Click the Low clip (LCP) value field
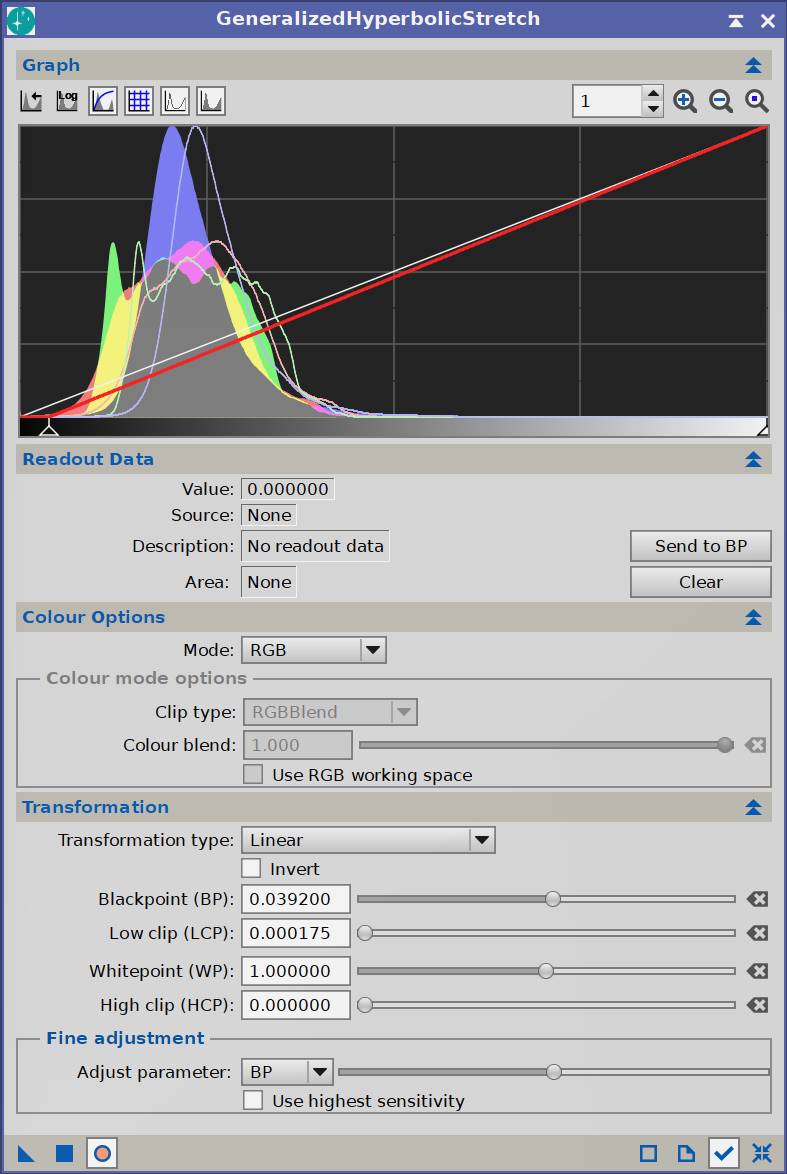 296,933
